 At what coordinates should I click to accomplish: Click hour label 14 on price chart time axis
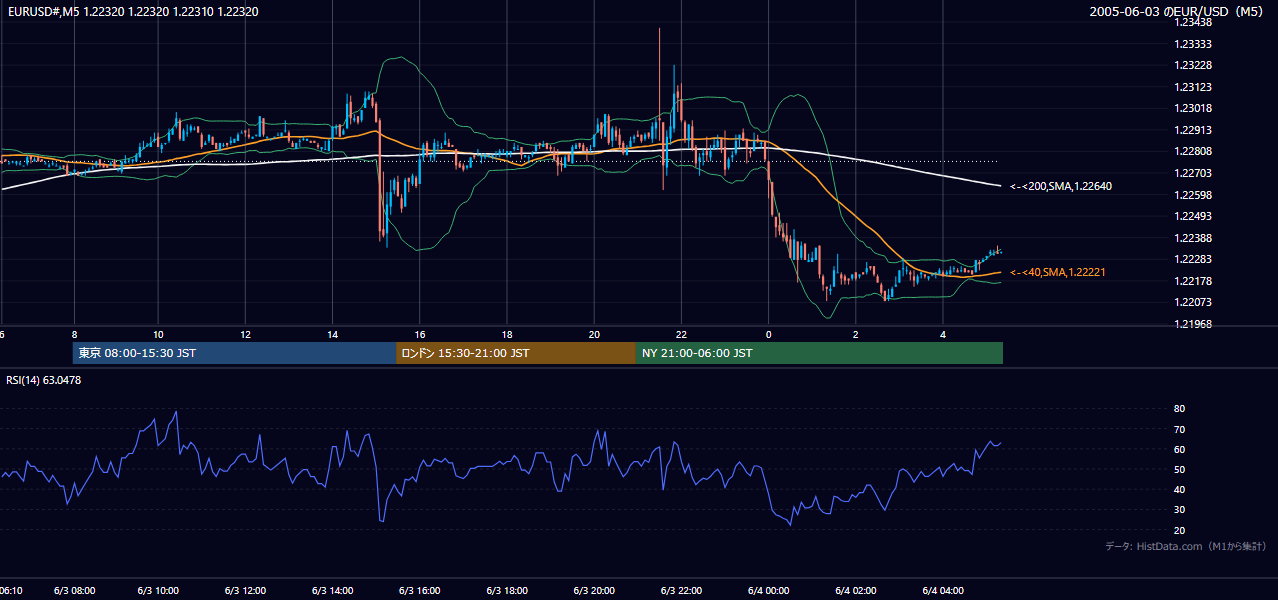(333, 334)
